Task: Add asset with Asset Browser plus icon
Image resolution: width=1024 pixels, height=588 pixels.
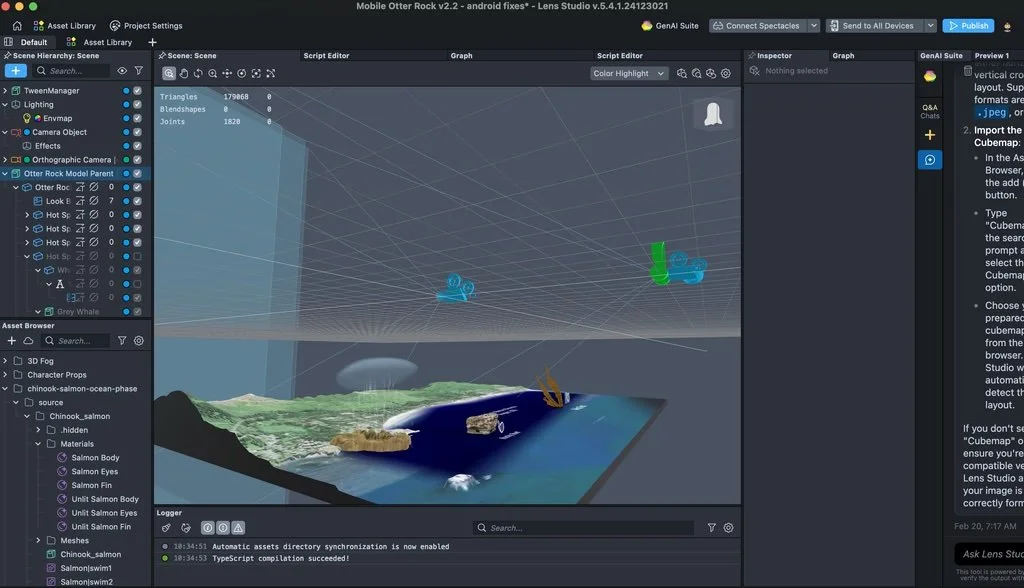Action: (12, 340)
